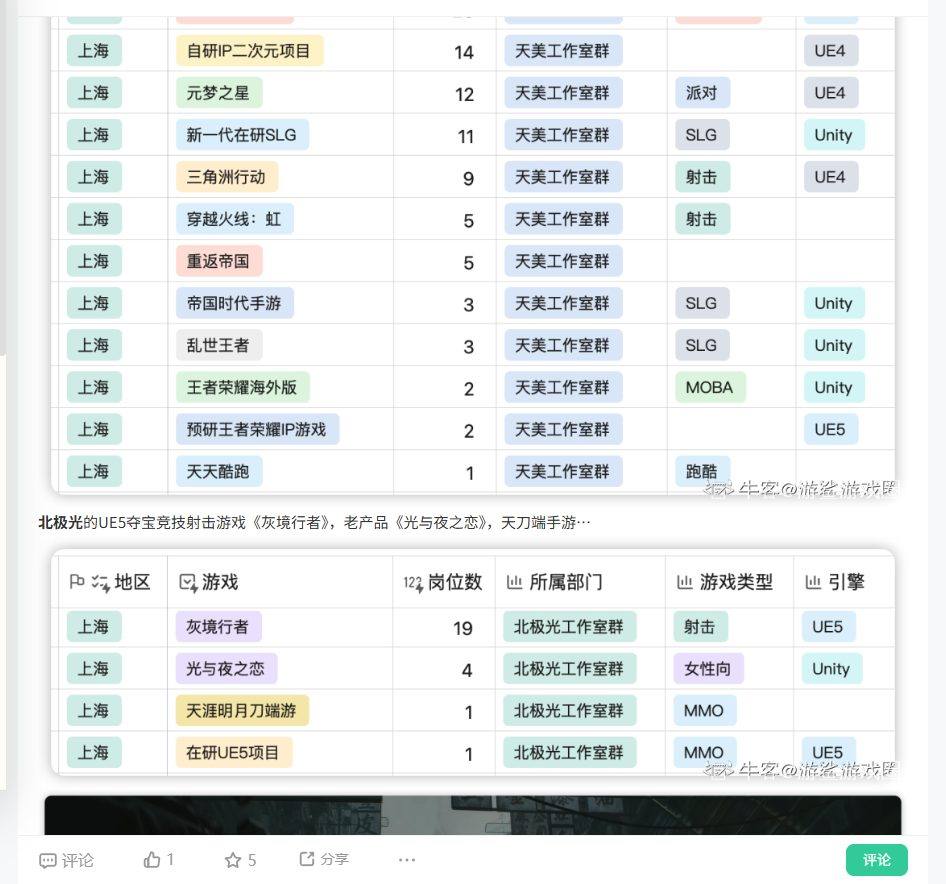The width and height of the screenshot is (946, 884).
Task: Click SLG tag in 乱世王者 row
Action: pos(702,345)
